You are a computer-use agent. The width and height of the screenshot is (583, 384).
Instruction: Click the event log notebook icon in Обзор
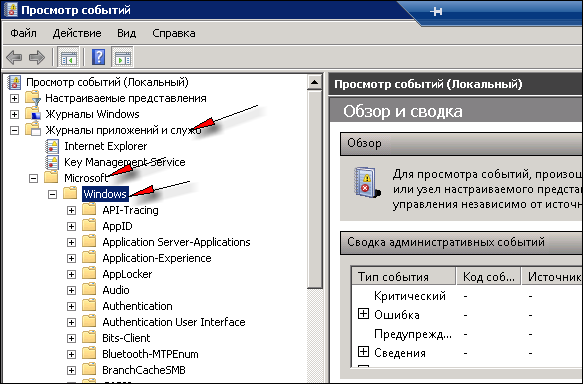coord(367,183)
